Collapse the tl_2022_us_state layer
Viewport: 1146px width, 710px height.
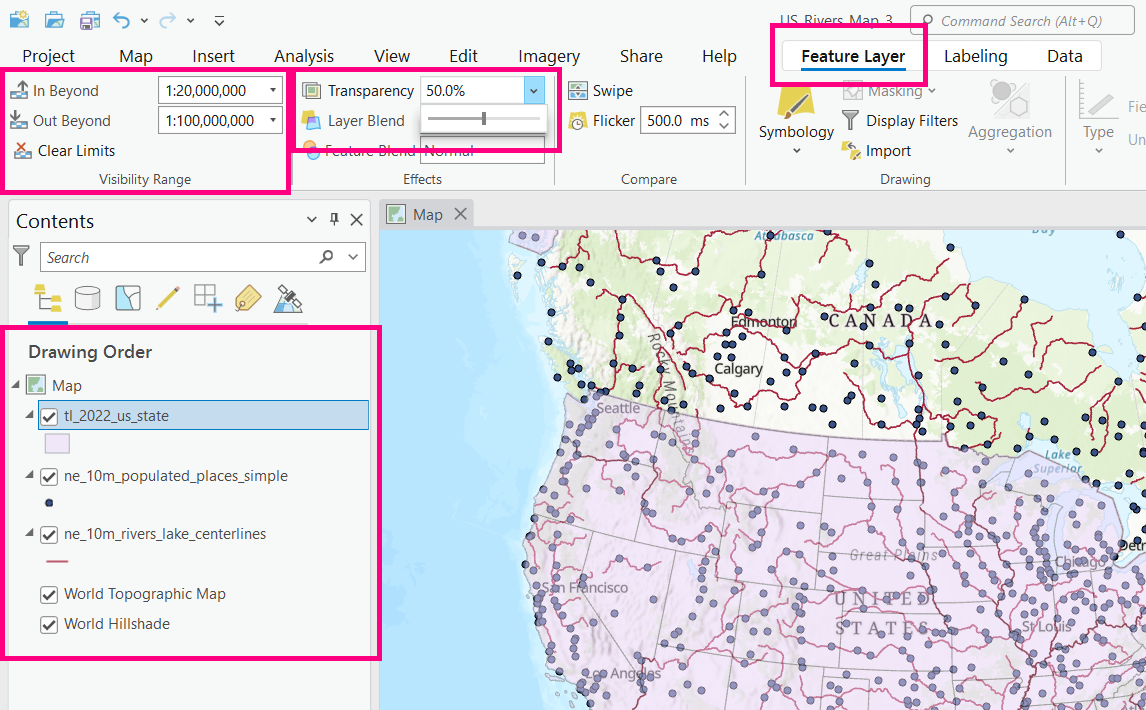pos(29,415)
